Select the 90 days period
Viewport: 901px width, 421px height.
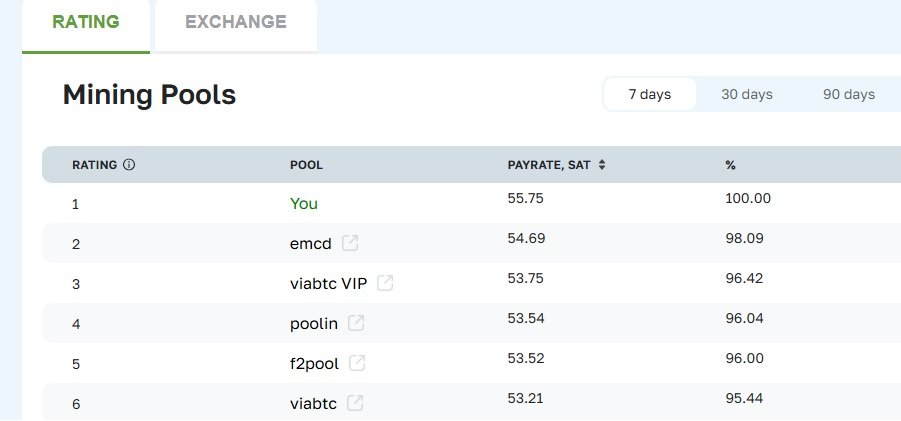click(849, 94)
